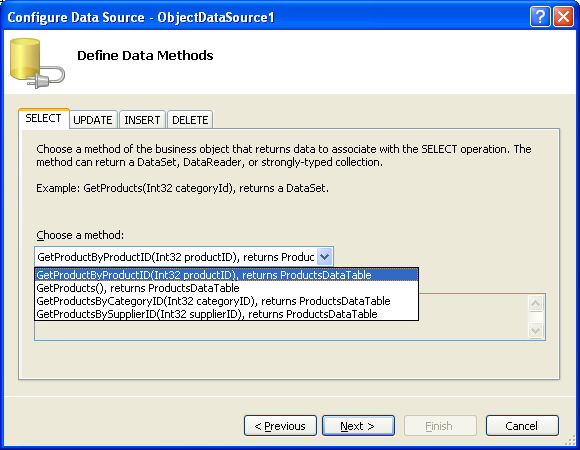Image resolution: width=580 pixels, height=450 pixels.
Task: Select the SELECT tab
Action: coord(43,118)
